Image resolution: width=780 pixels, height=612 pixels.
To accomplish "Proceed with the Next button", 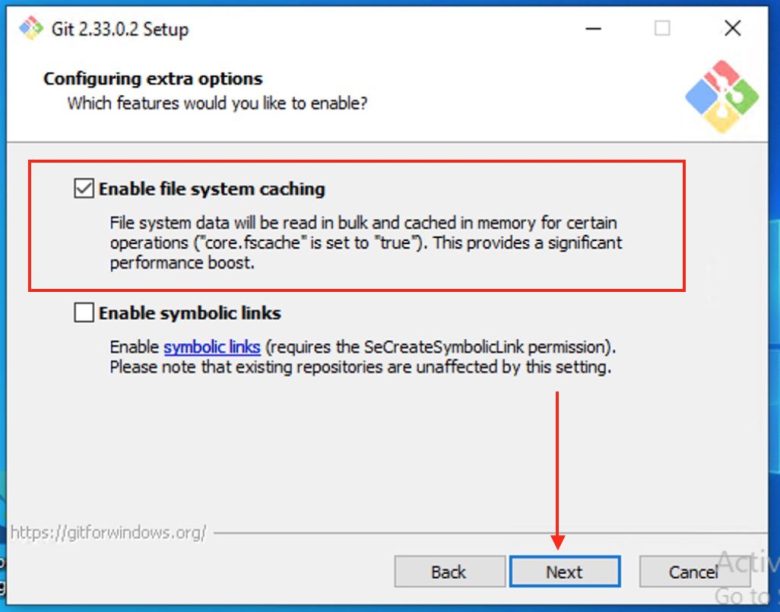I will (565, 572).
